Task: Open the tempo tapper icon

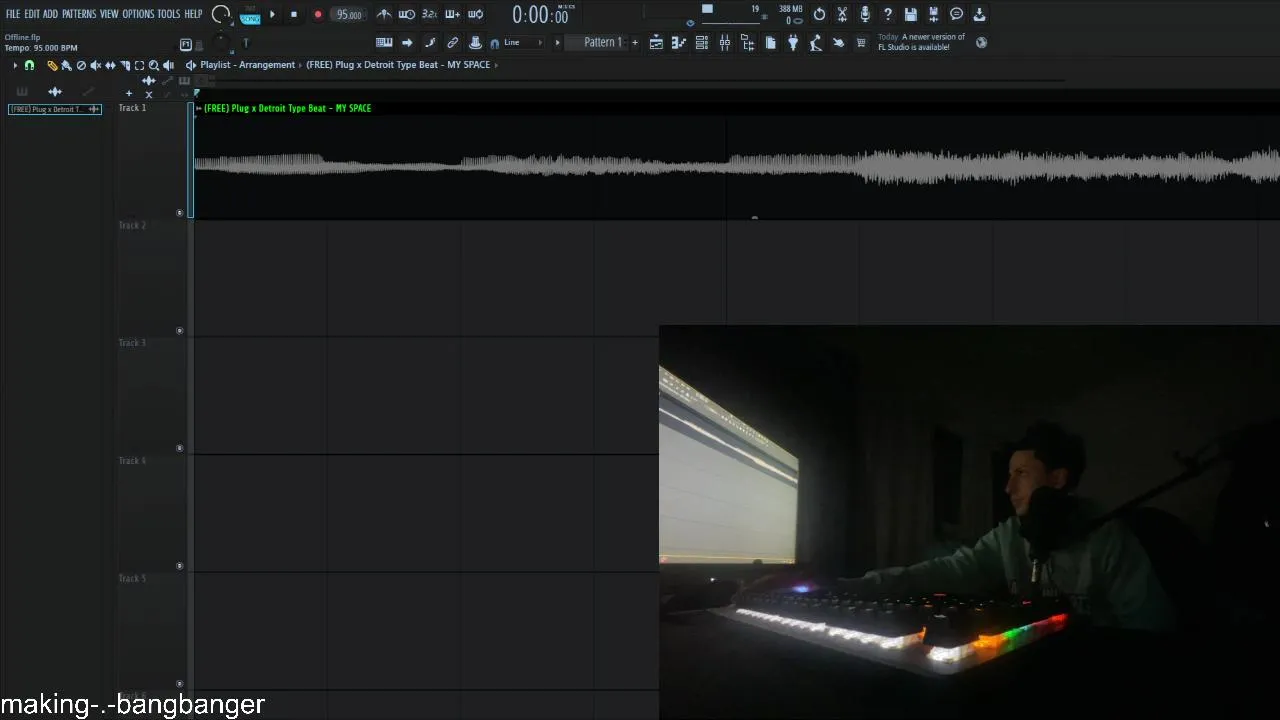Action: click(x=816, y=42)
